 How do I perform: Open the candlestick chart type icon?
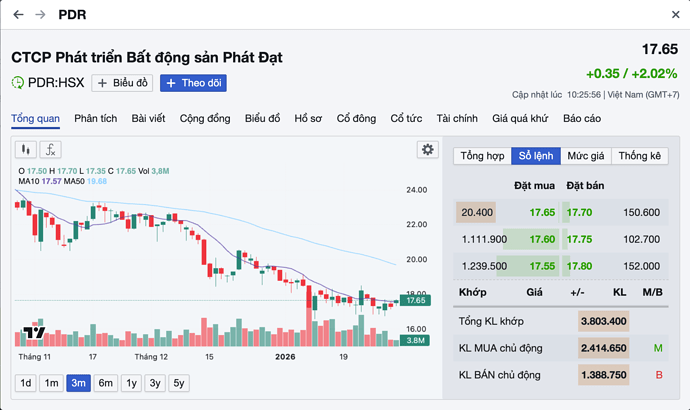pos(26,150)
